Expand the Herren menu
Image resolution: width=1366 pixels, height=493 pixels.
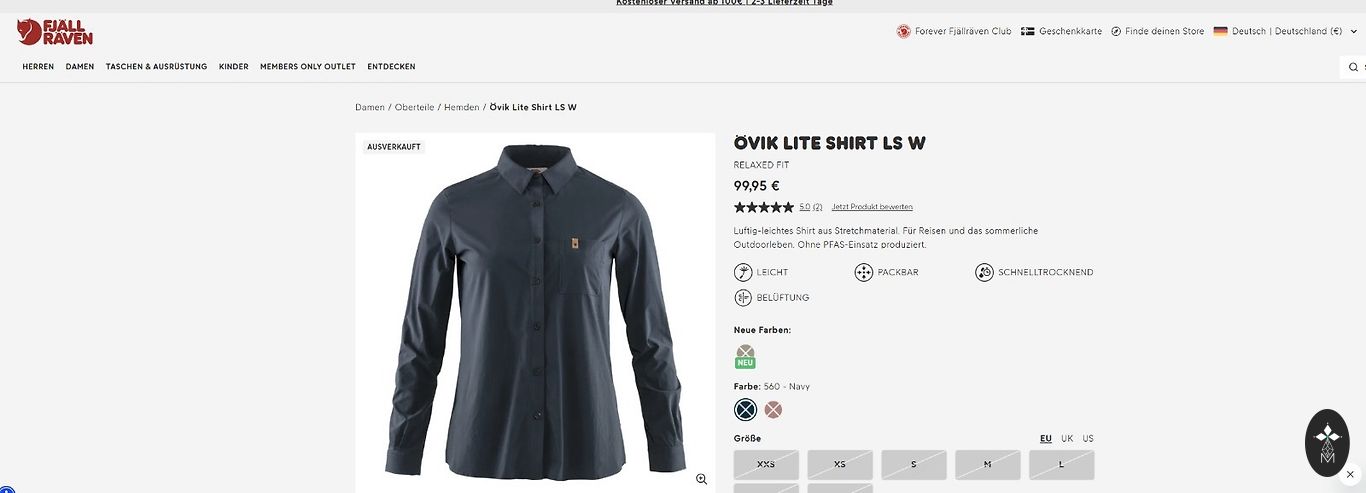coord(38,67)
